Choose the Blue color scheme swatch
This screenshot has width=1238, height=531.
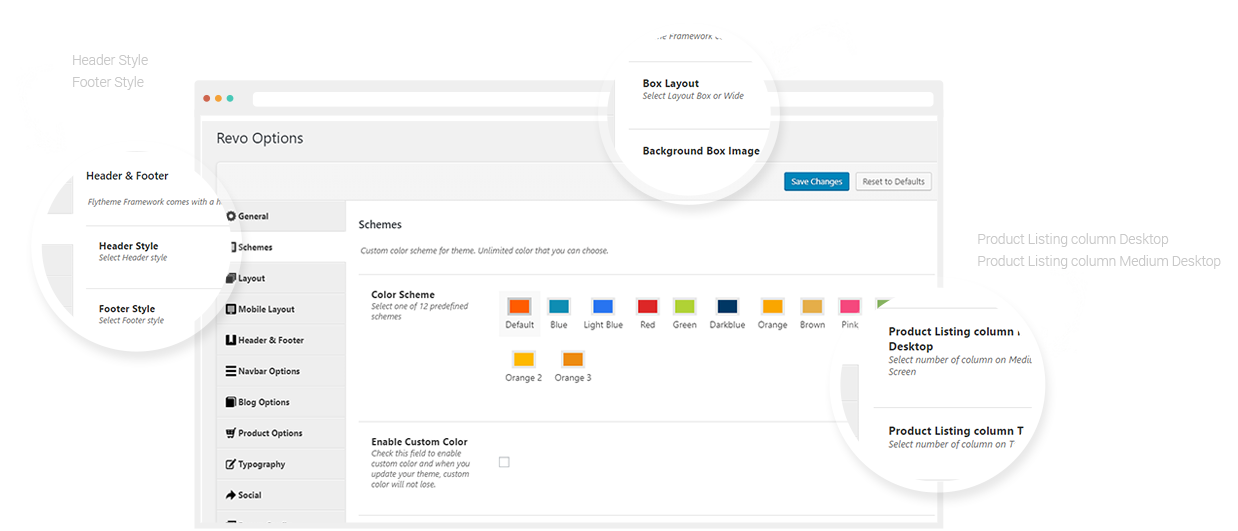tap(559, 306)
